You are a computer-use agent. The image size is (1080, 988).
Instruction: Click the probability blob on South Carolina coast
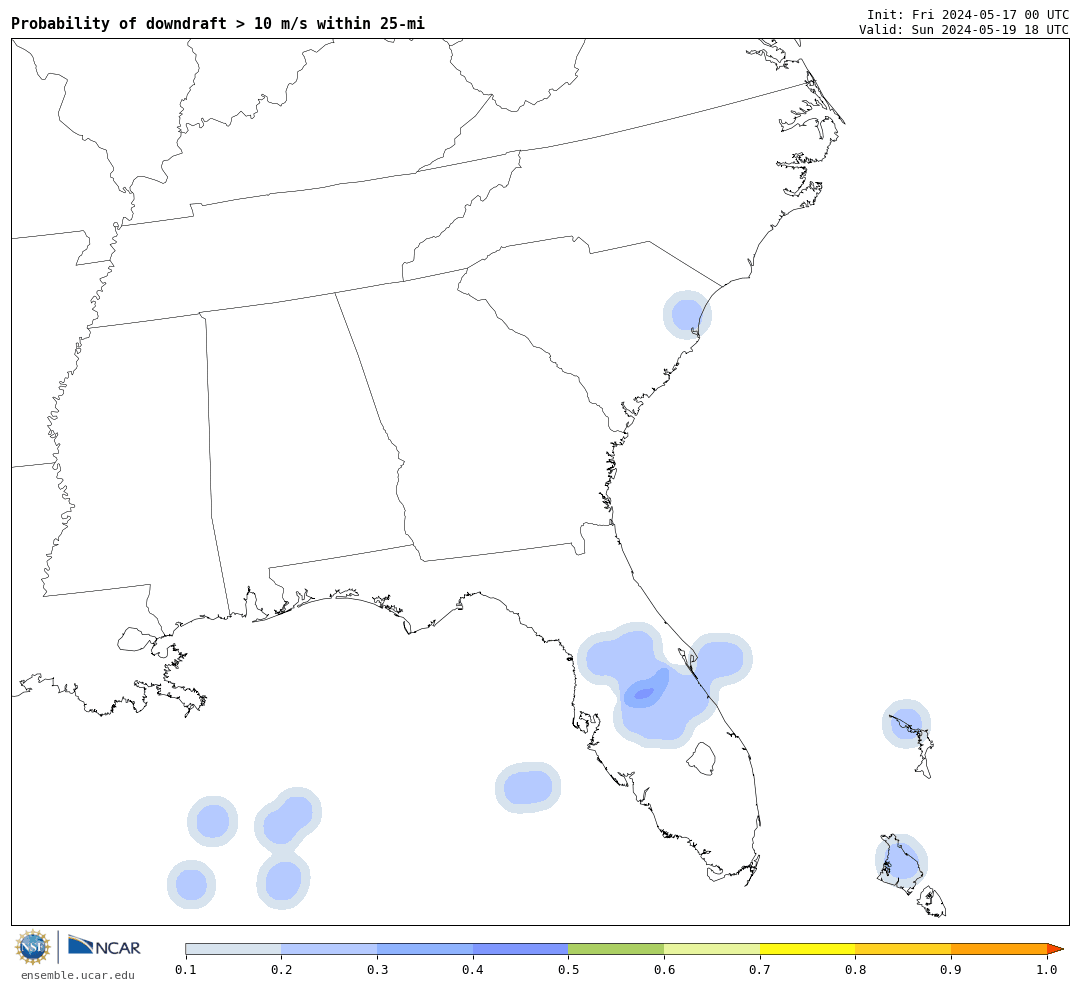(x=687, y=315)
